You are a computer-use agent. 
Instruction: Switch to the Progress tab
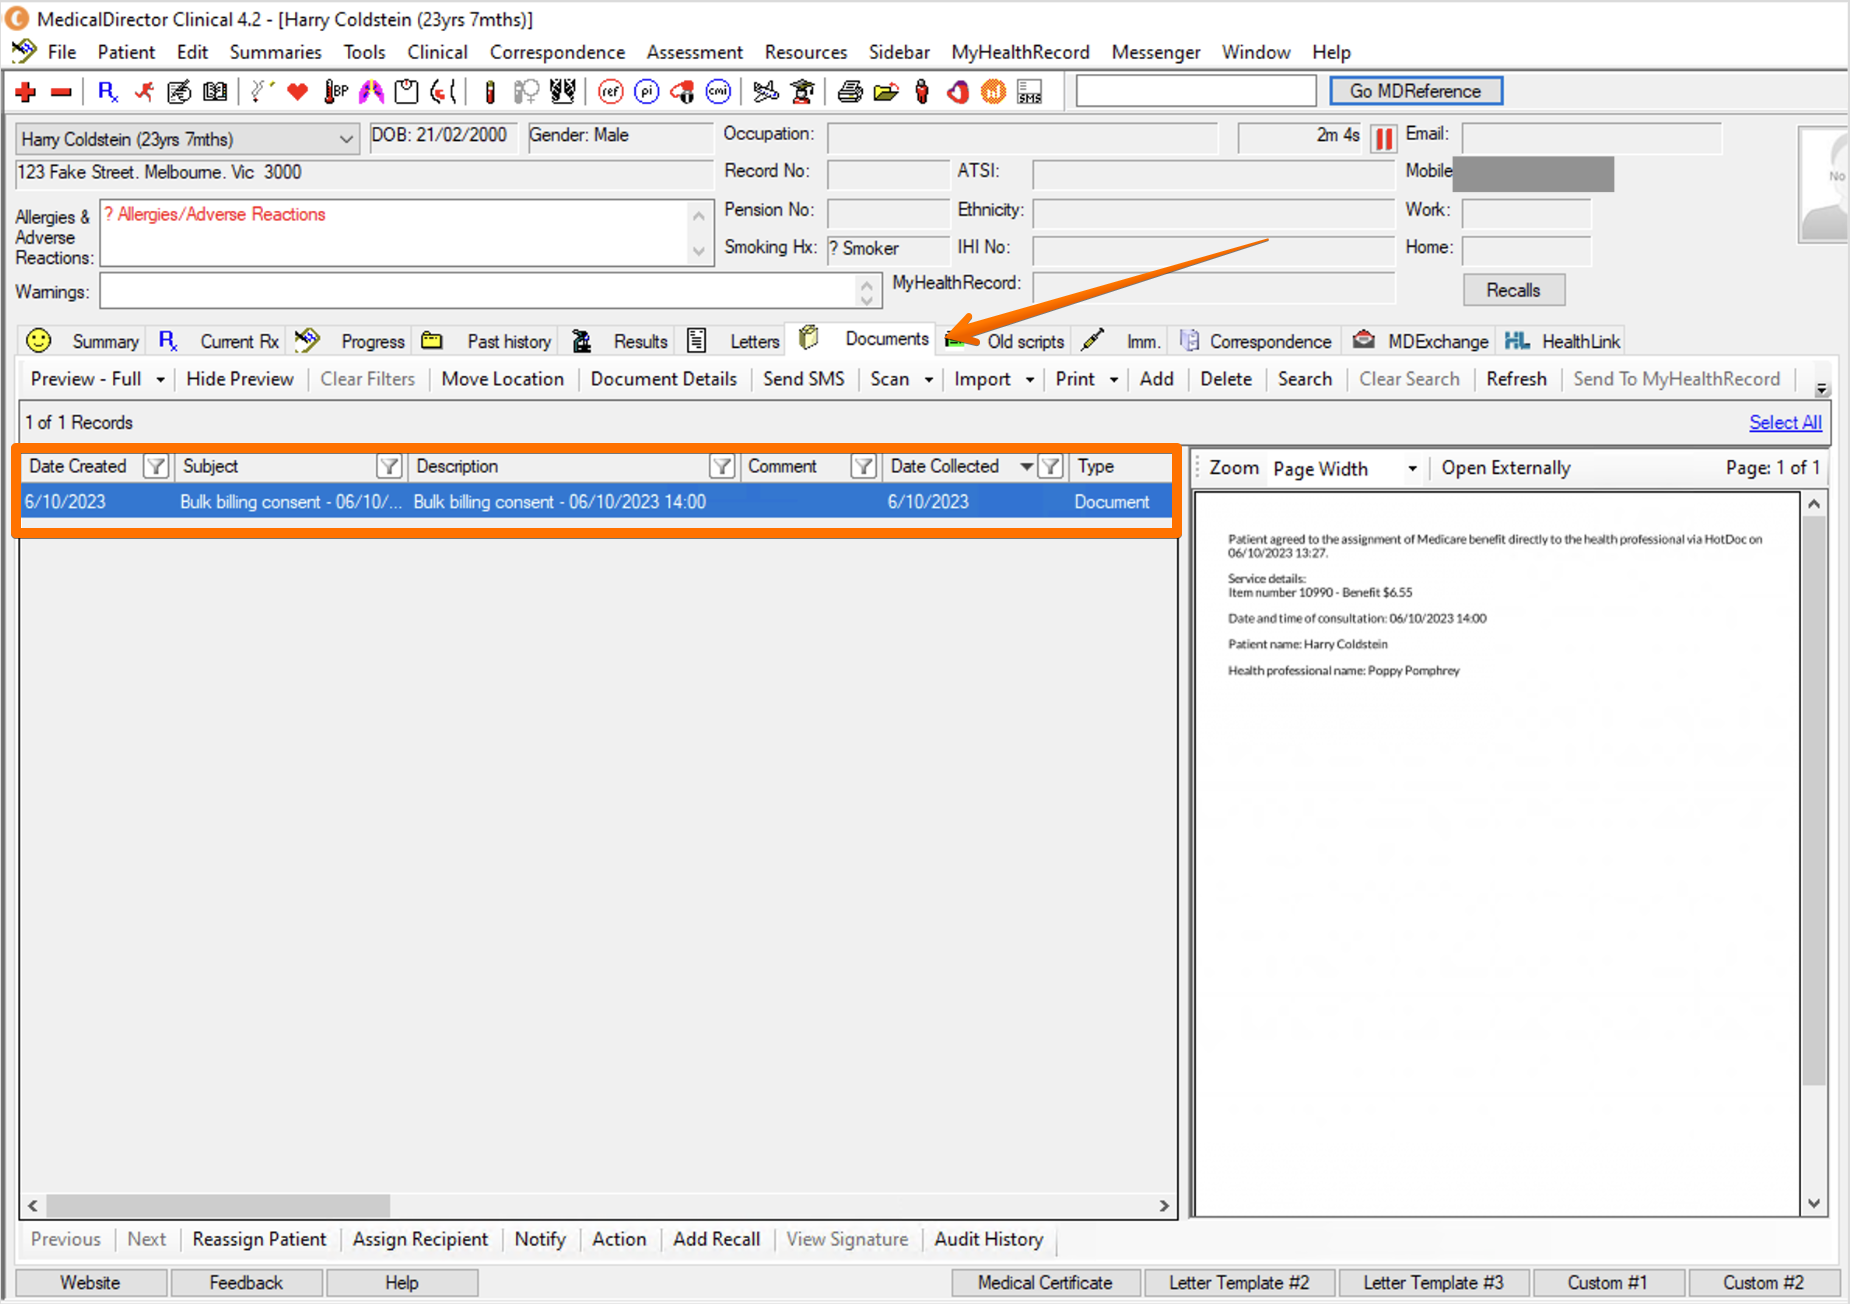[x=350, y=341]
